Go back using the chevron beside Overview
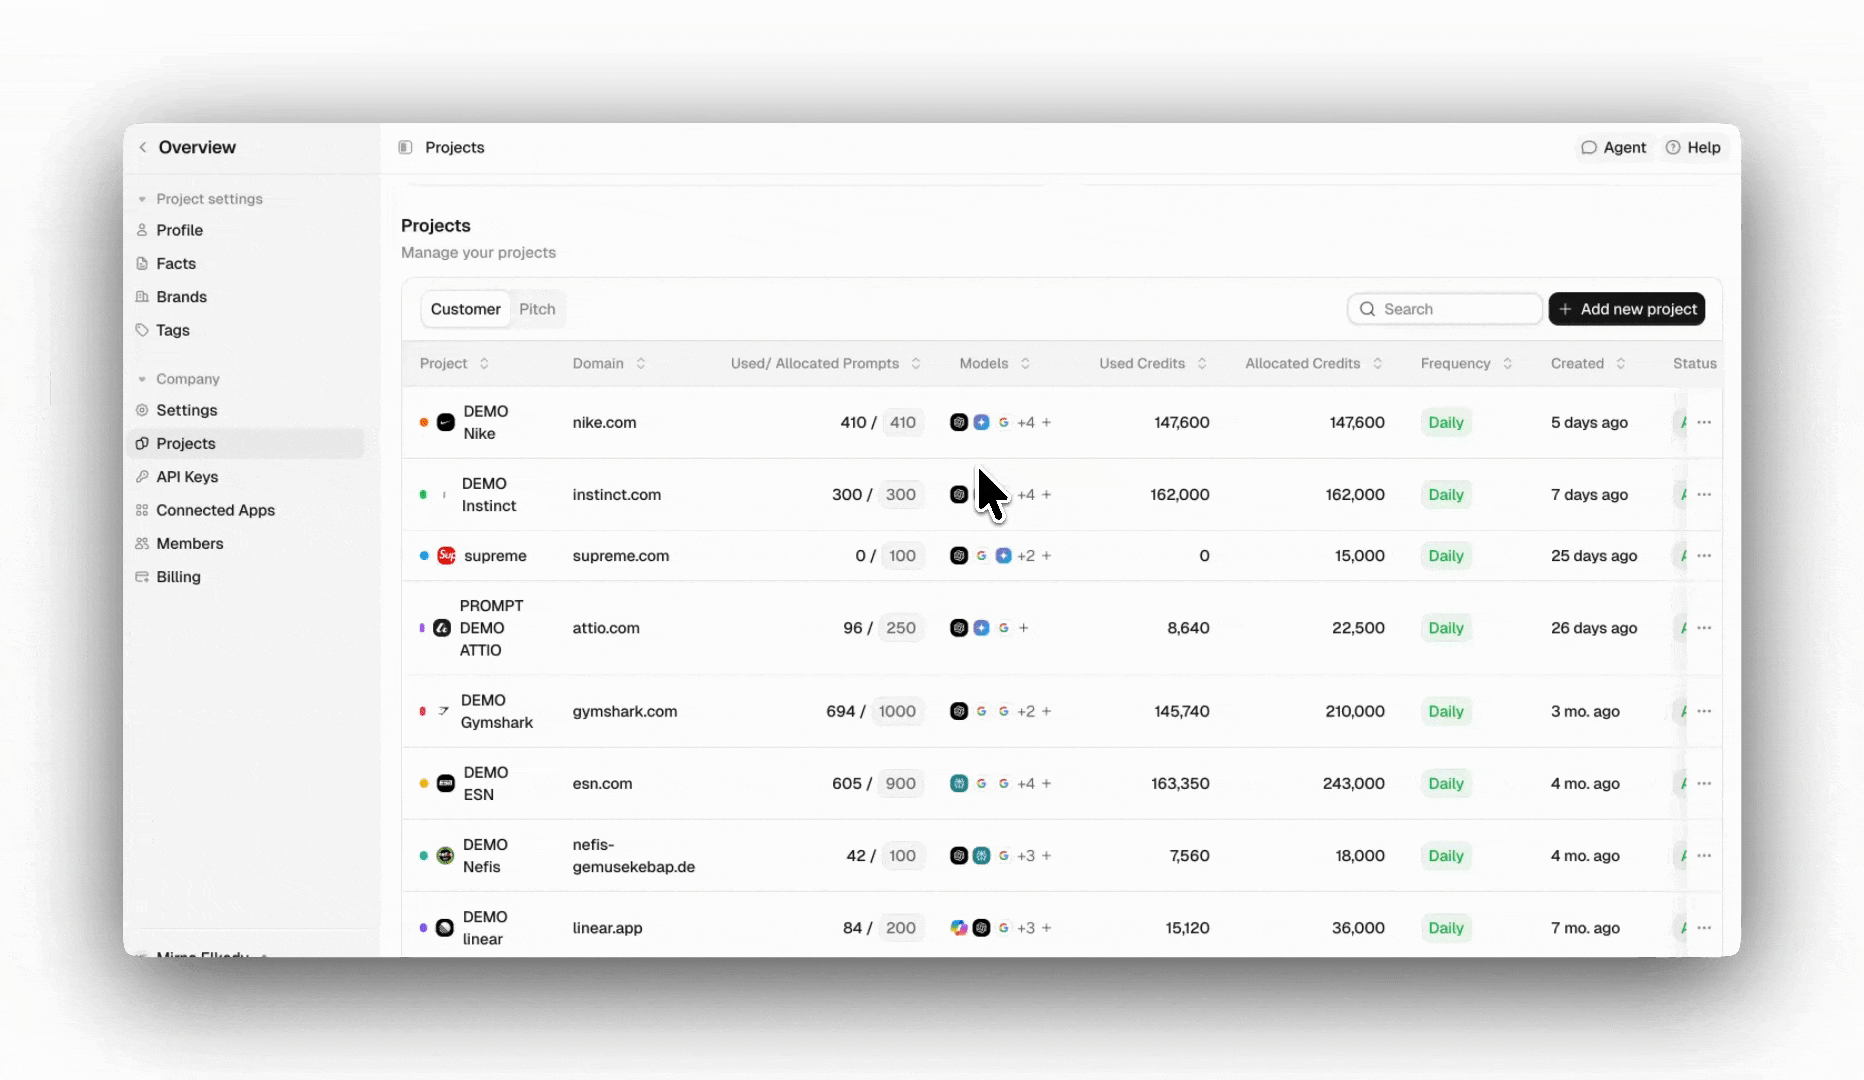This screenshot has height=1080, width=1864. tap(143, 147)
